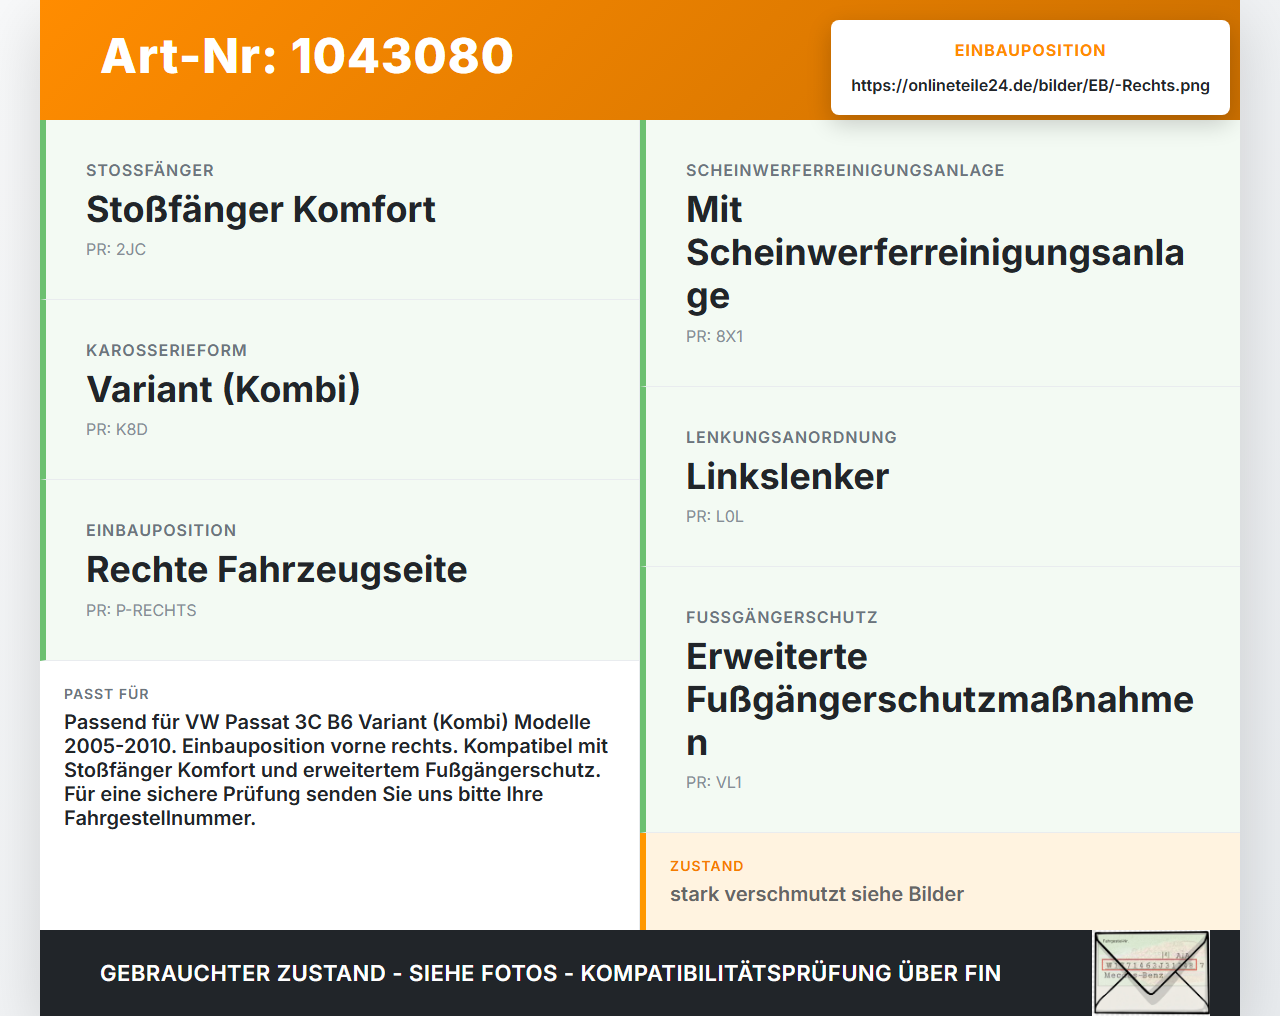Click the PR: 2JC code label

pos(116,250)
